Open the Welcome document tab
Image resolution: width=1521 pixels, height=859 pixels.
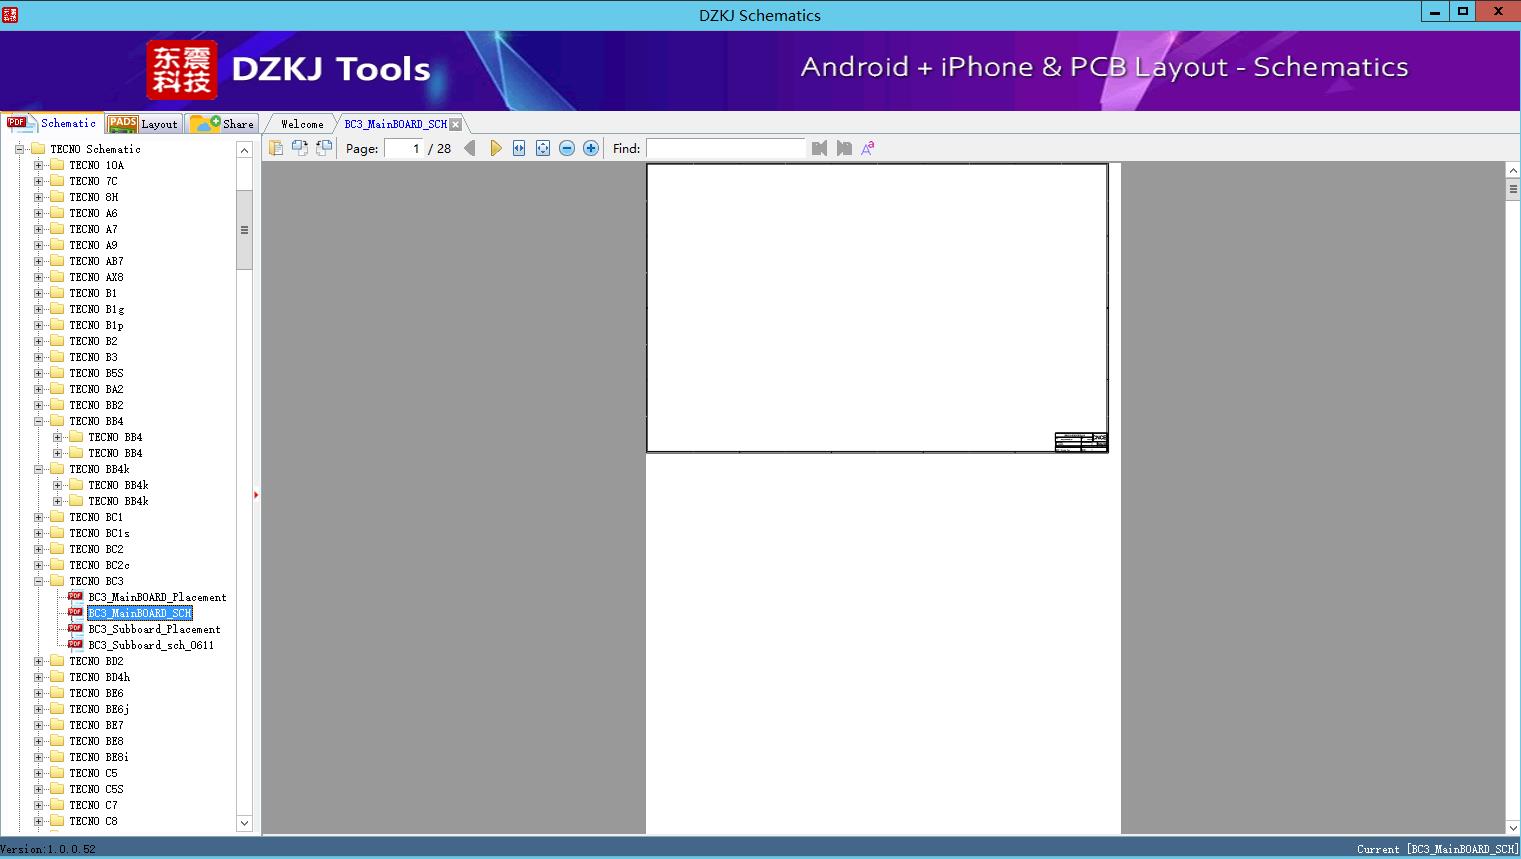coord(302,124)
